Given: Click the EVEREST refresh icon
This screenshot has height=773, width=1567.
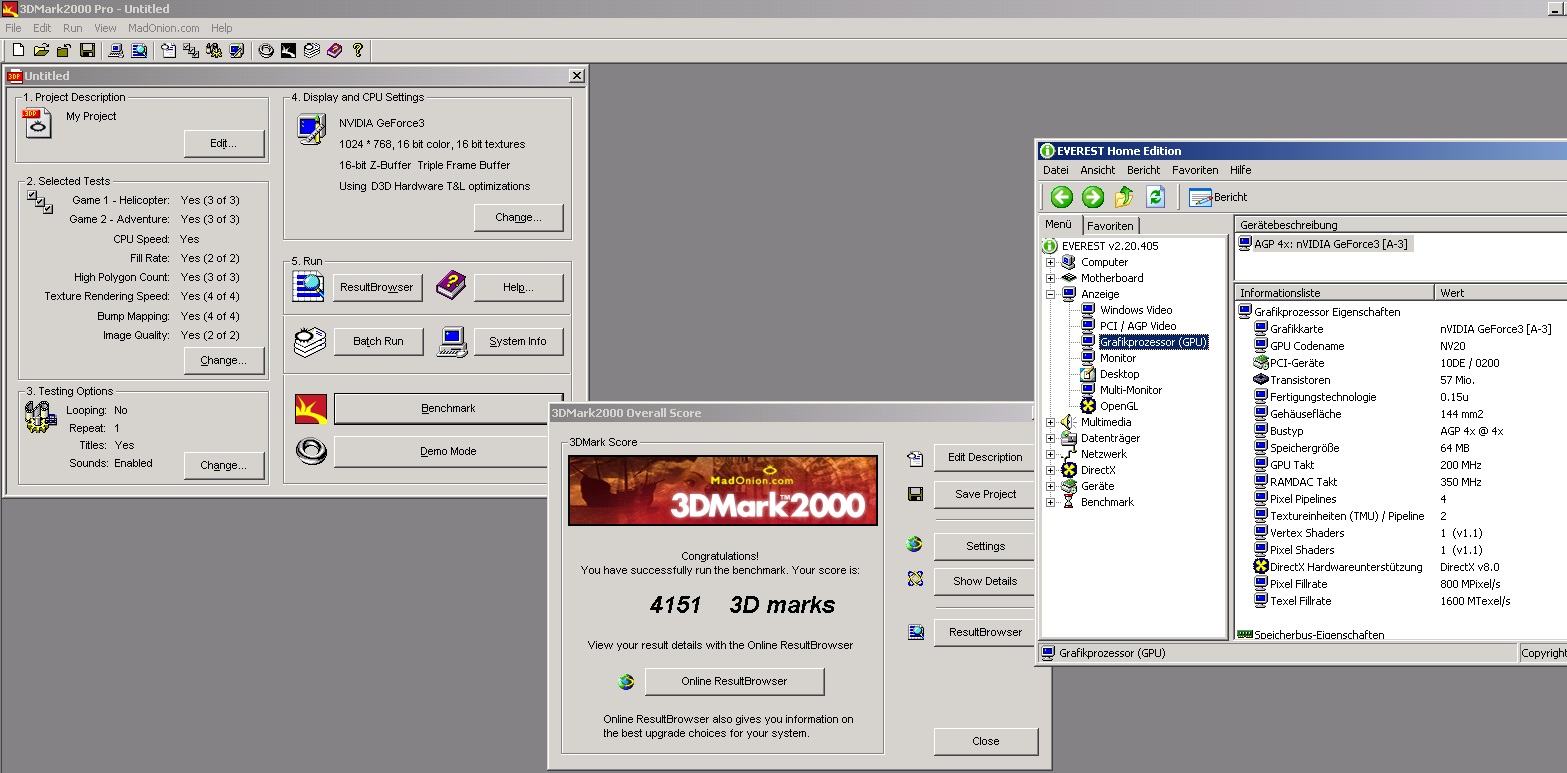Looking at the screenshot, I should point(1155,197).
